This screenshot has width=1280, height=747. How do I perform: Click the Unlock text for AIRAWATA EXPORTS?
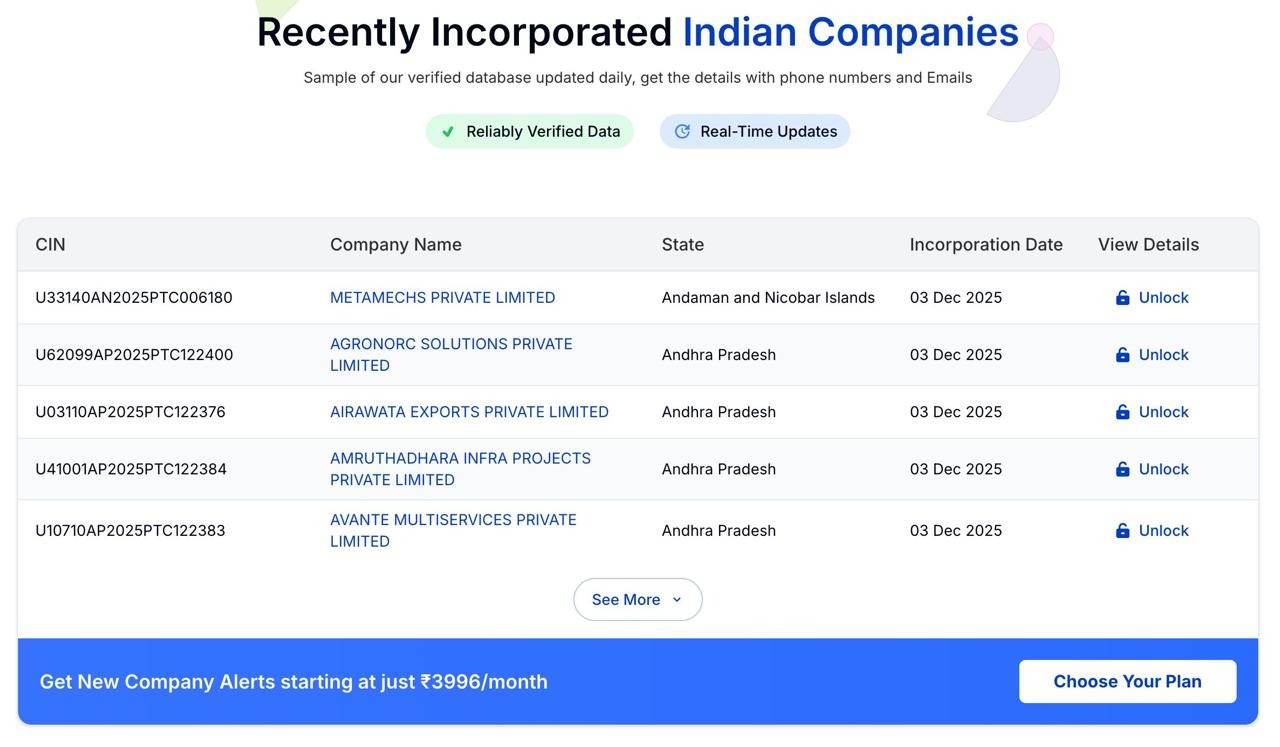1163,412
